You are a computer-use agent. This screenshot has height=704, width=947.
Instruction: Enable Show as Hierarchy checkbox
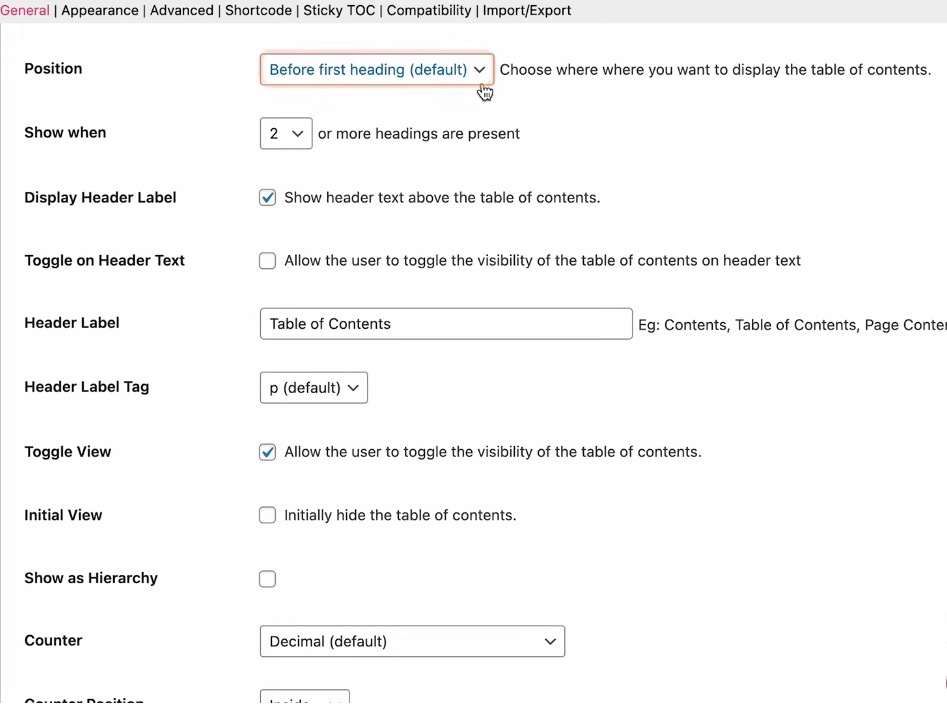(x=267, y=579)
